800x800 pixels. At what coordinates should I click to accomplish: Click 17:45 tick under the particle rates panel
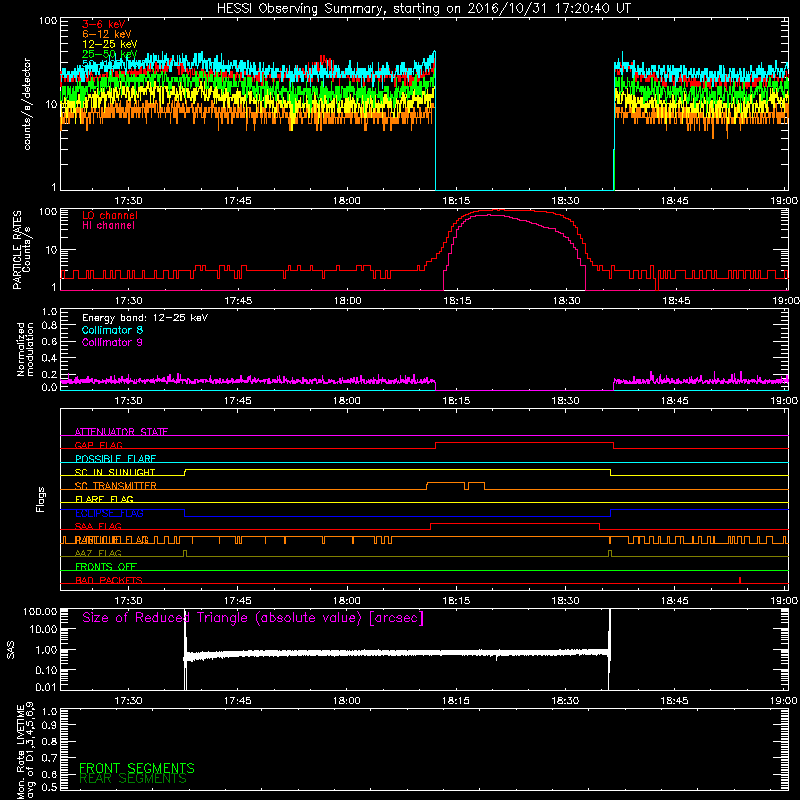[238, 301]
